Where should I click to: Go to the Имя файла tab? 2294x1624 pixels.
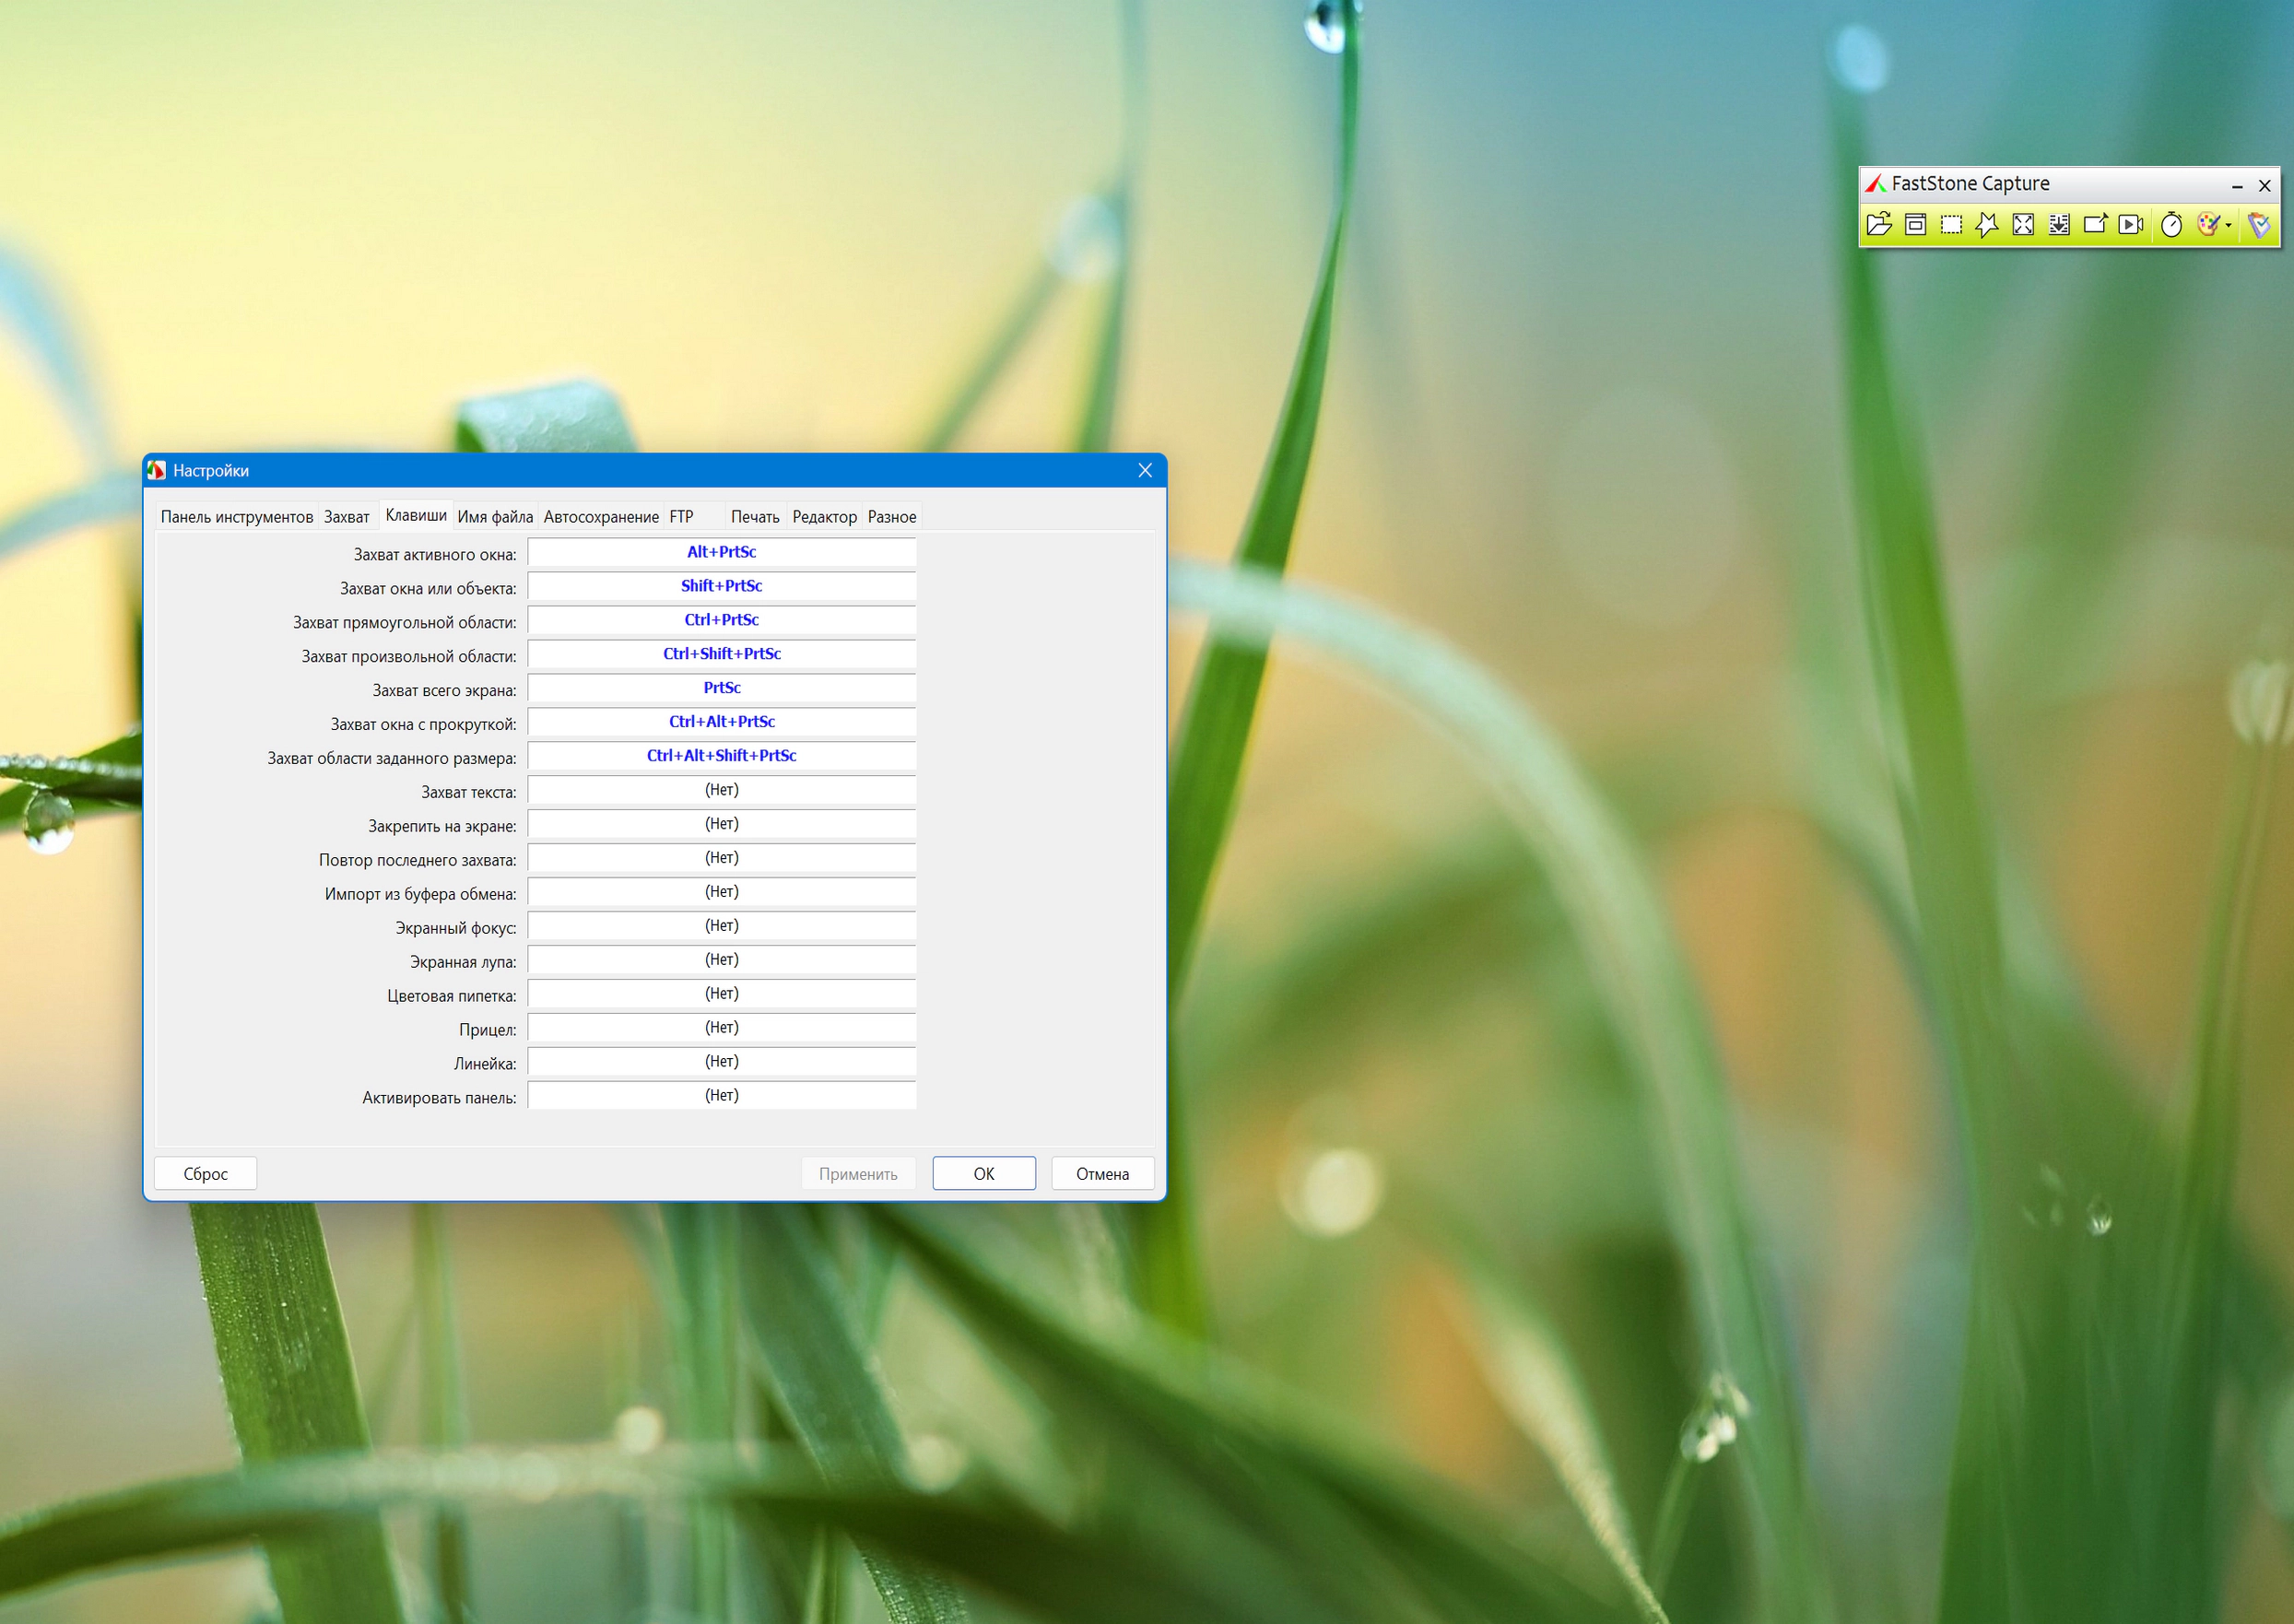coord(495,517)
